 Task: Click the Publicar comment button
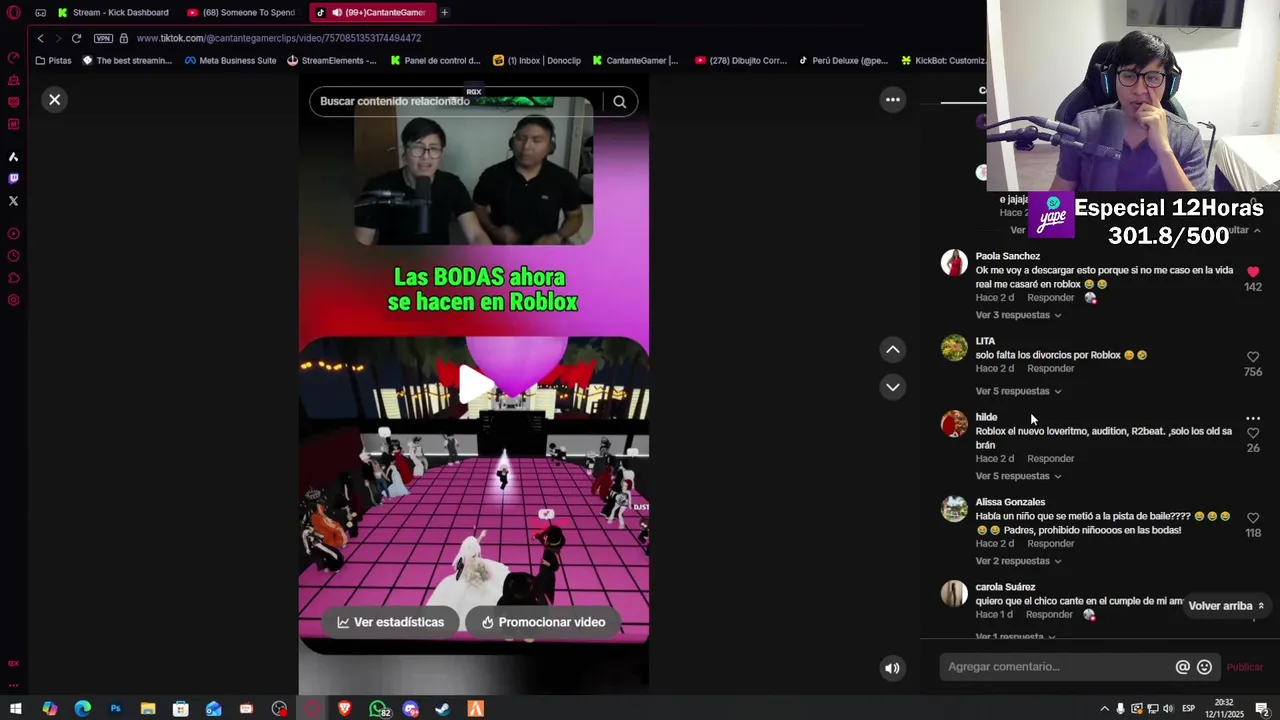coord(1244,667)
